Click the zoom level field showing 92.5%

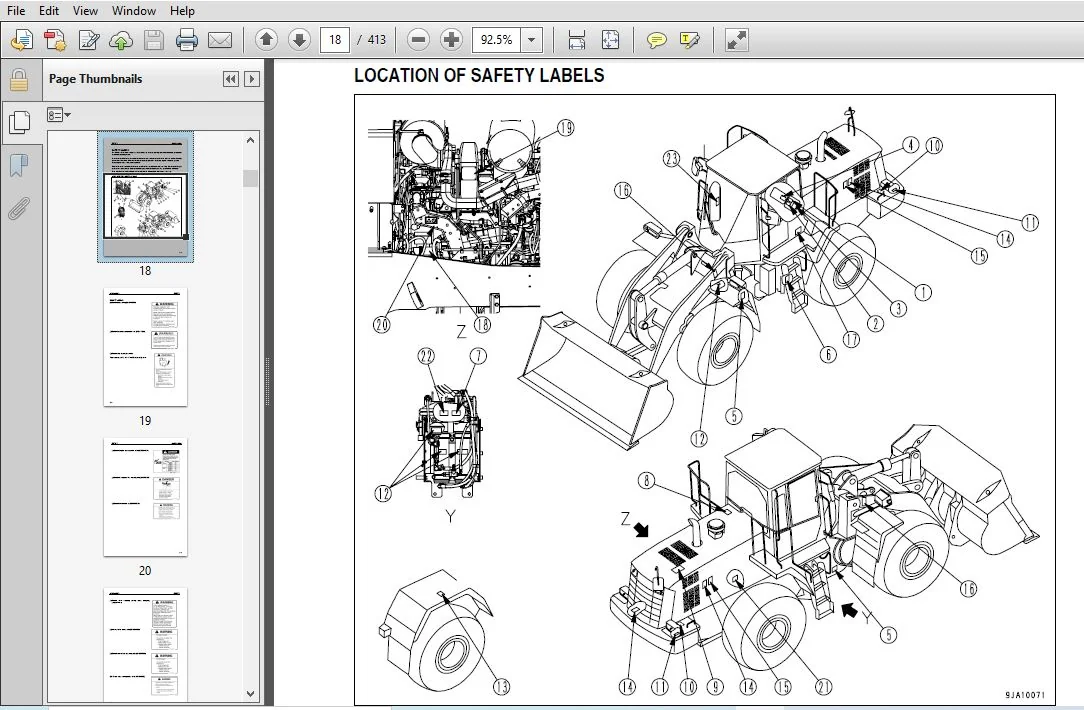click(496, 40)
